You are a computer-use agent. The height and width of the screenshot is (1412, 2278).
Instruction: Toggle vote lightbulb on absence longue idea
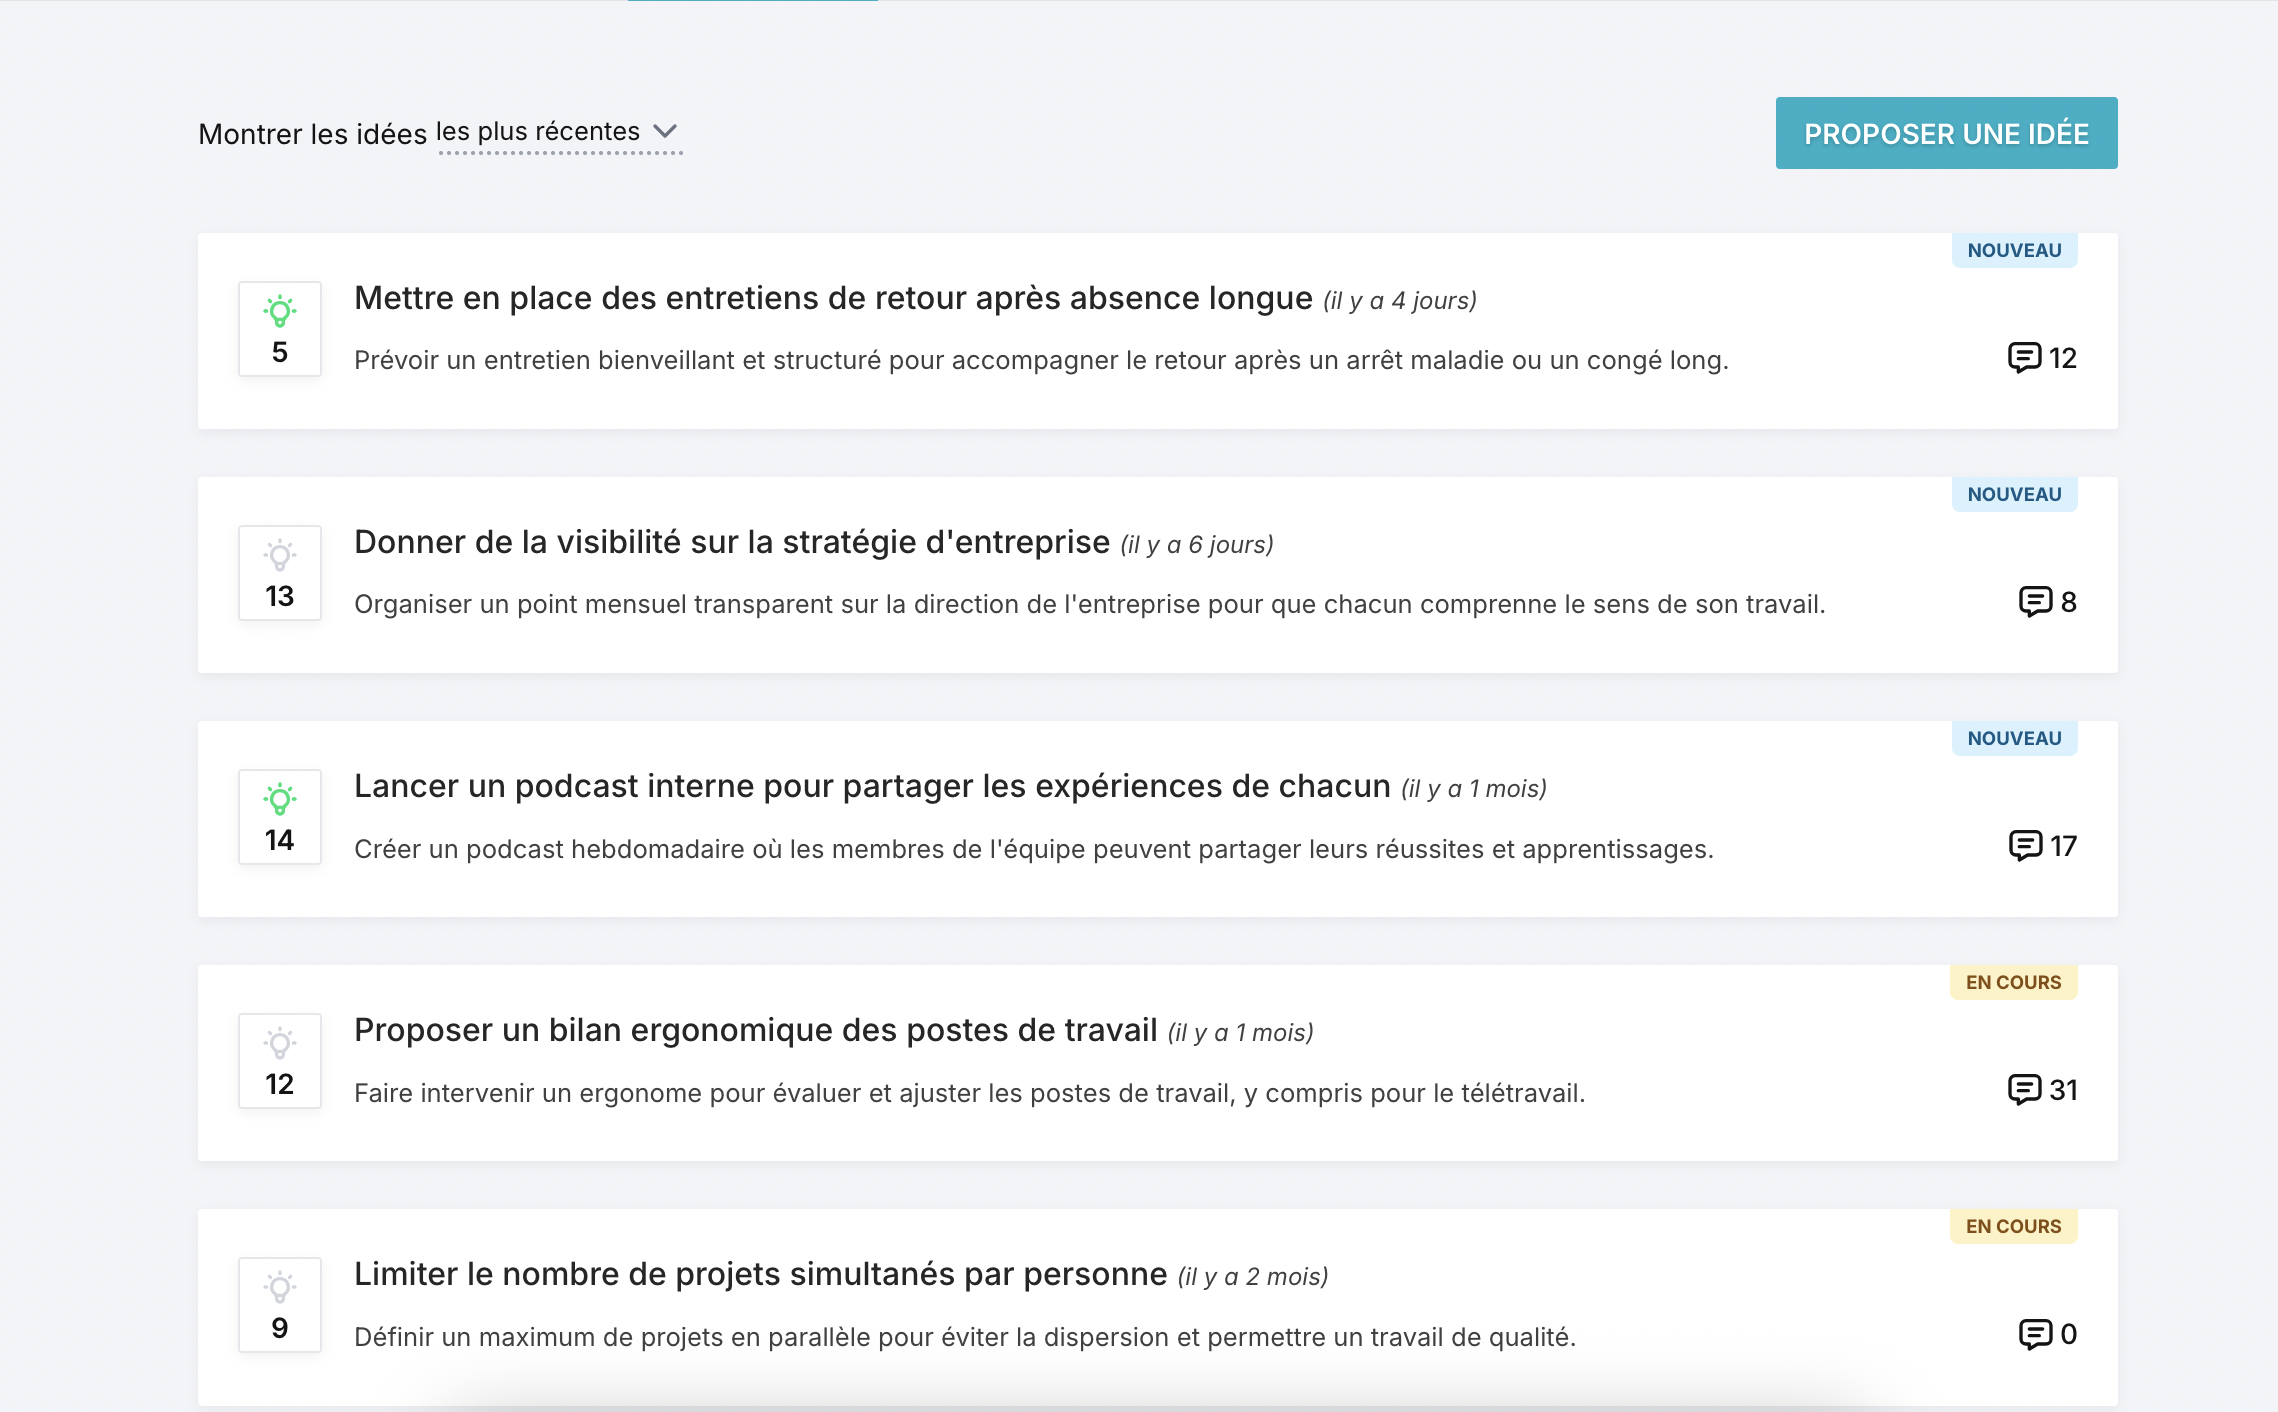[x=280, y=312]
